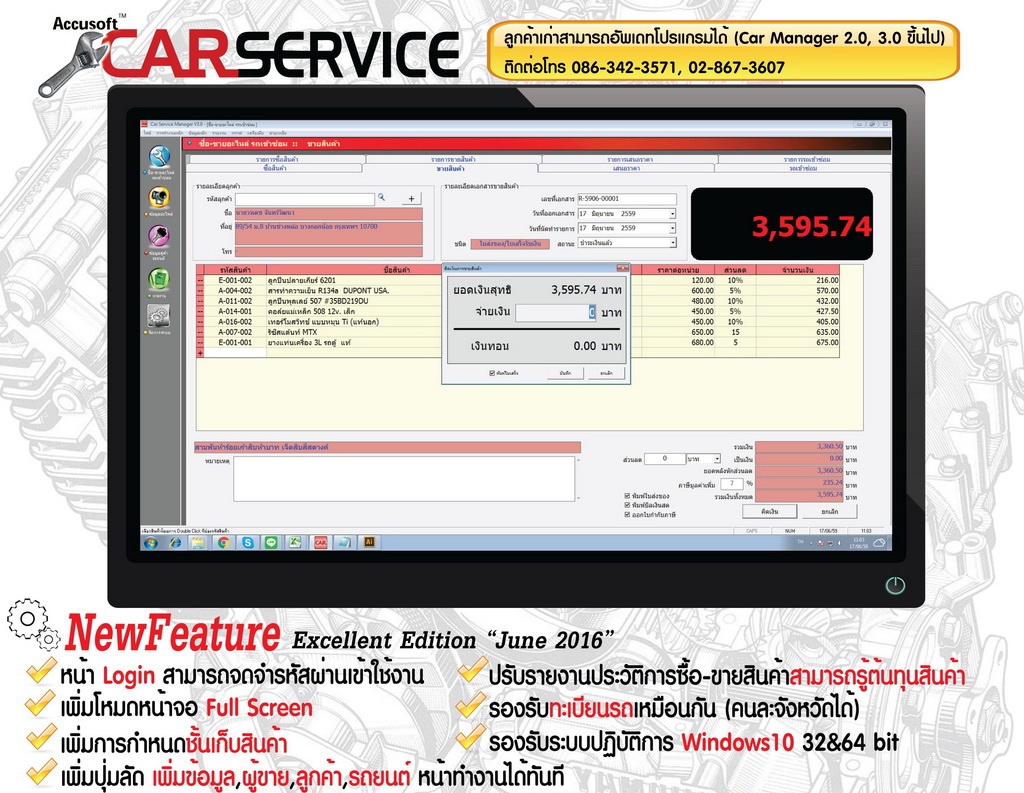Select the ขายสินค้า tab
The image size is (1024, 793).
(450, 169)
